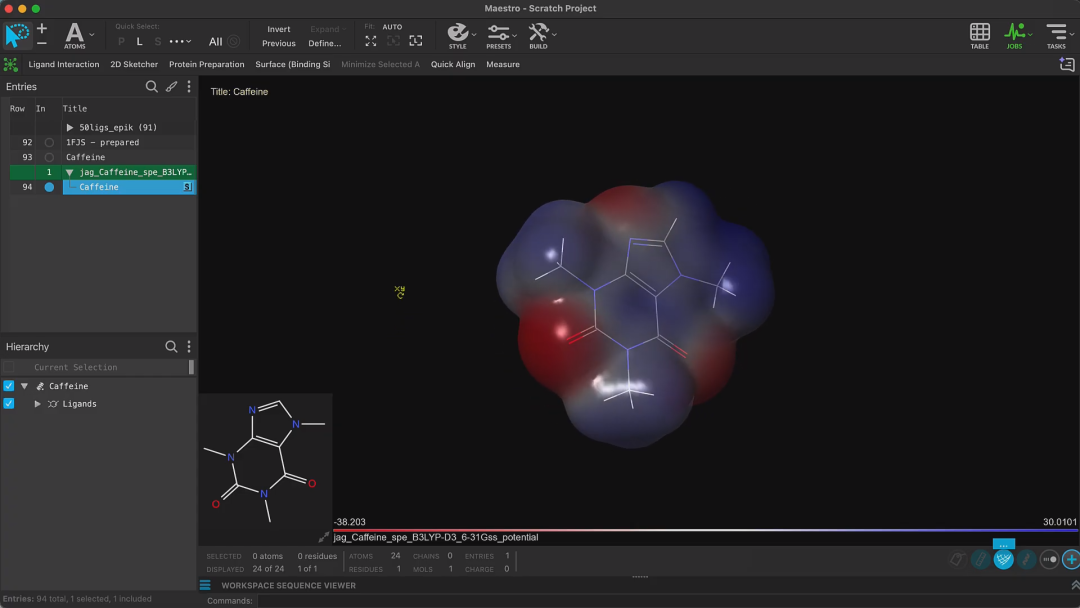Click the feedback note icon at top right
Image resolution: width=1080 pixels, height=608 pixels.
1066,65
